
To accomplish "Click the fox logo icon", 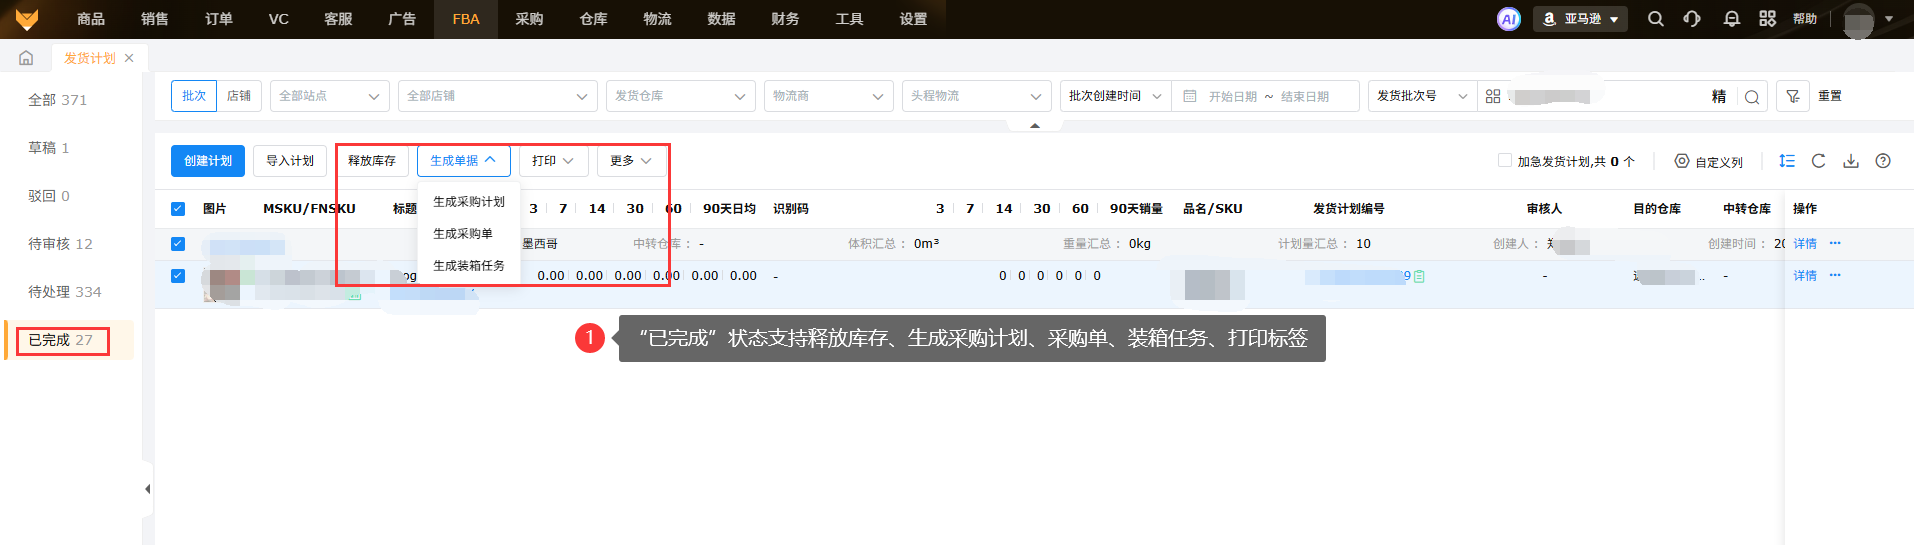I will pos(27,19).
